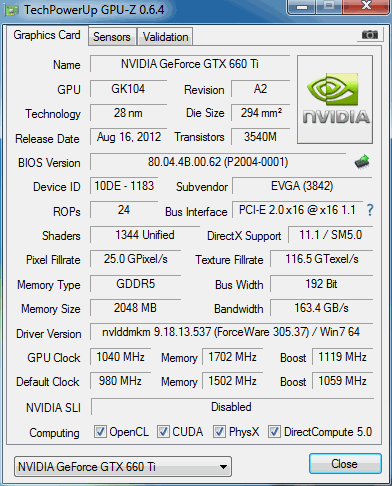Click the NVIDIA logo image

click(x=335, y=100)
